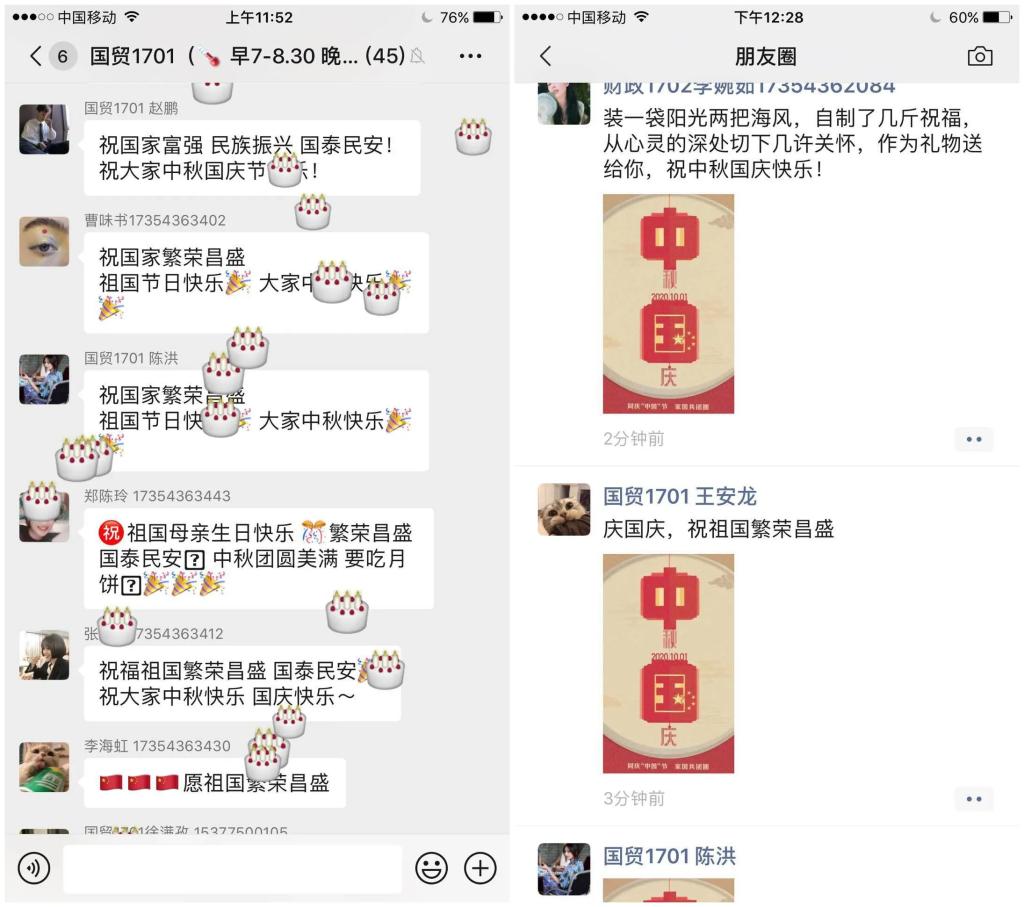1024x907 pixels.
Task: Tap the camera icon in Moments
Action: 980,56
